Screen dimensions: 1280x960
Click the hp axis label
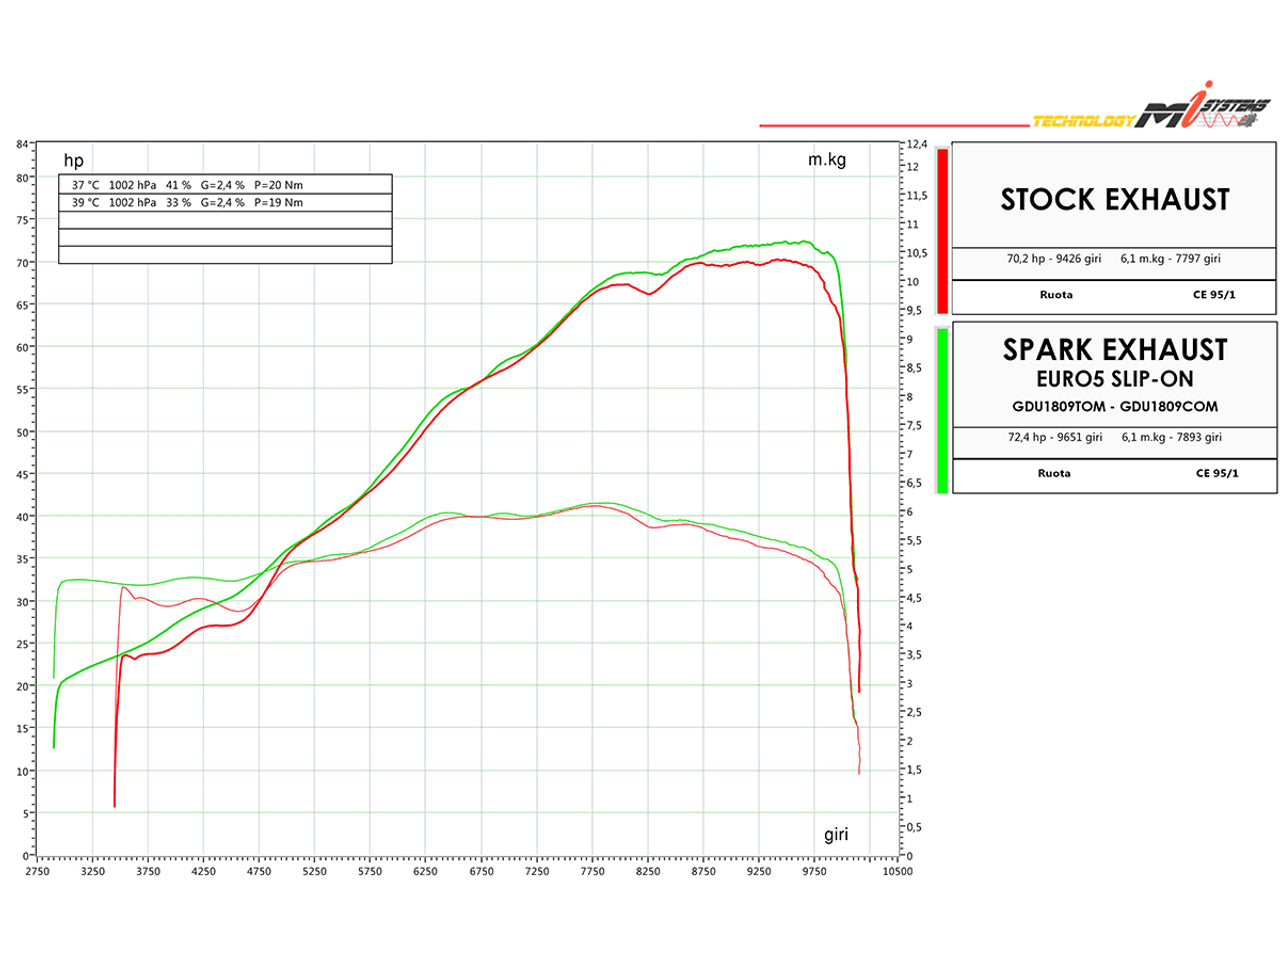[74, 161]
